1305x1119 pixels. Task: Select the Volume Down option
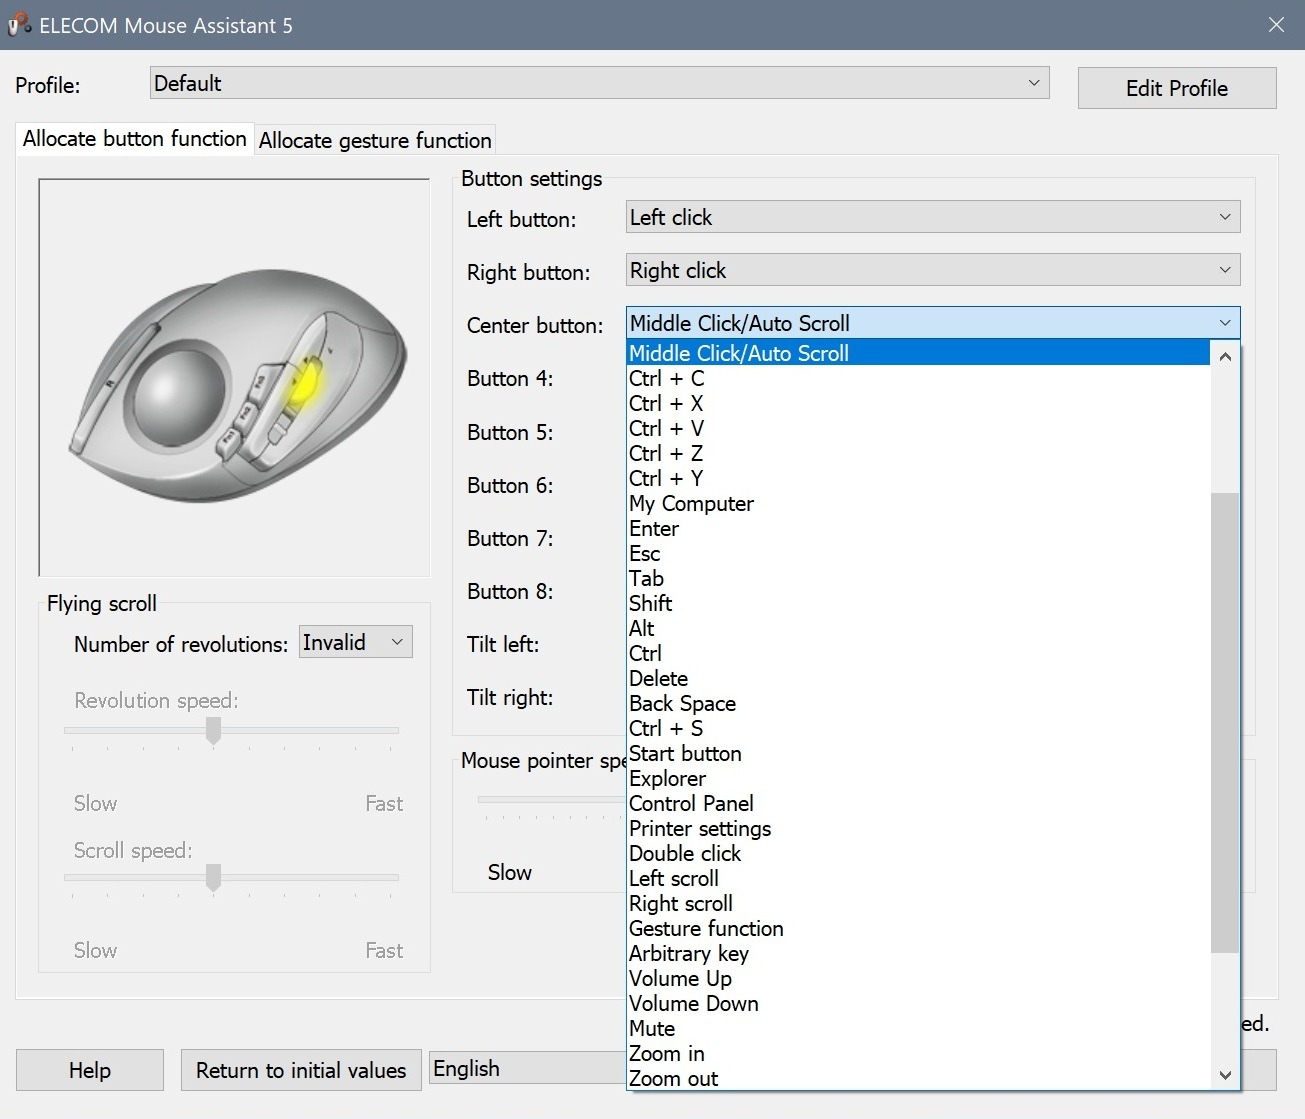[x=918, y=1003]
